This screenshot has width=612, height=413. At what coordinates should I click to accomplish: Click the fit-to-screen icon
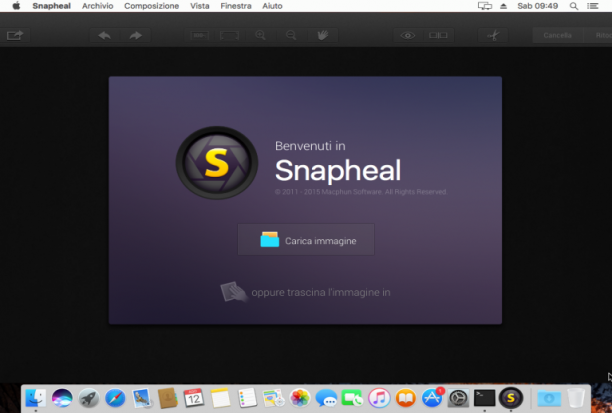point(230,36)
